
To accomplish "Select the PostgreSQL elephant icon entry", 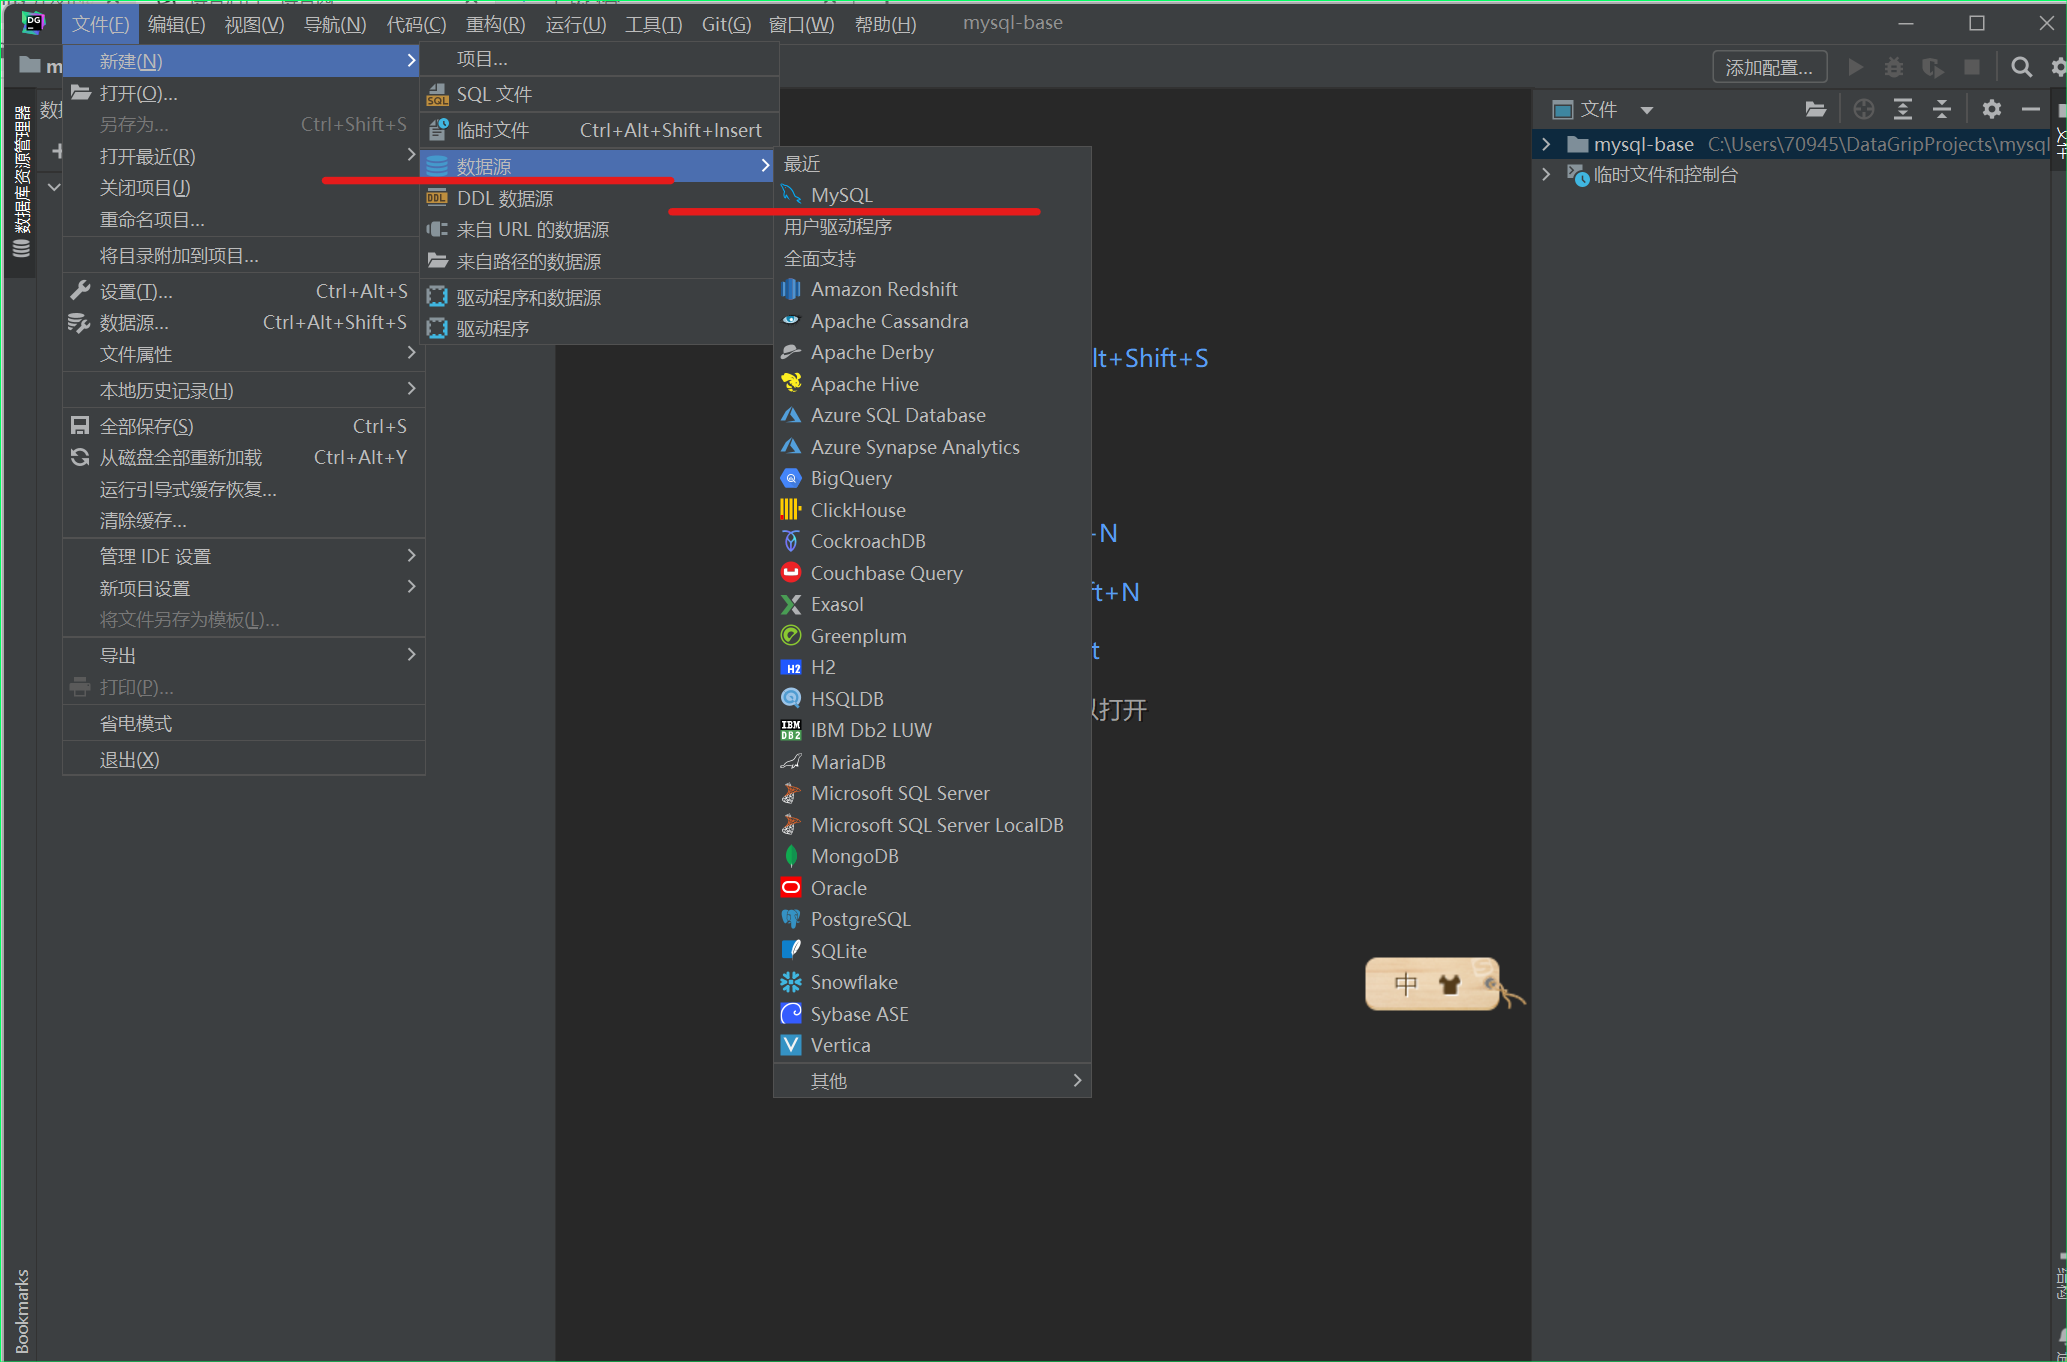I will (x=791, y=919).
